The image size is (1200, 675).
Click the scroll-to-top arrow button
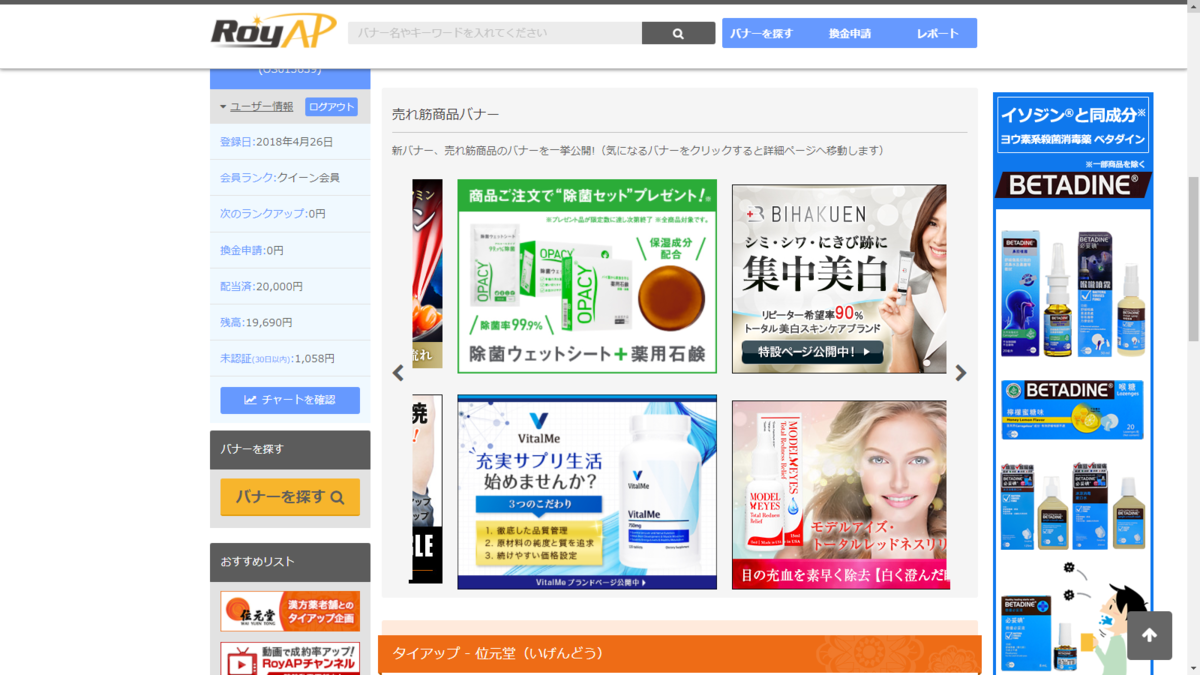1149,635
